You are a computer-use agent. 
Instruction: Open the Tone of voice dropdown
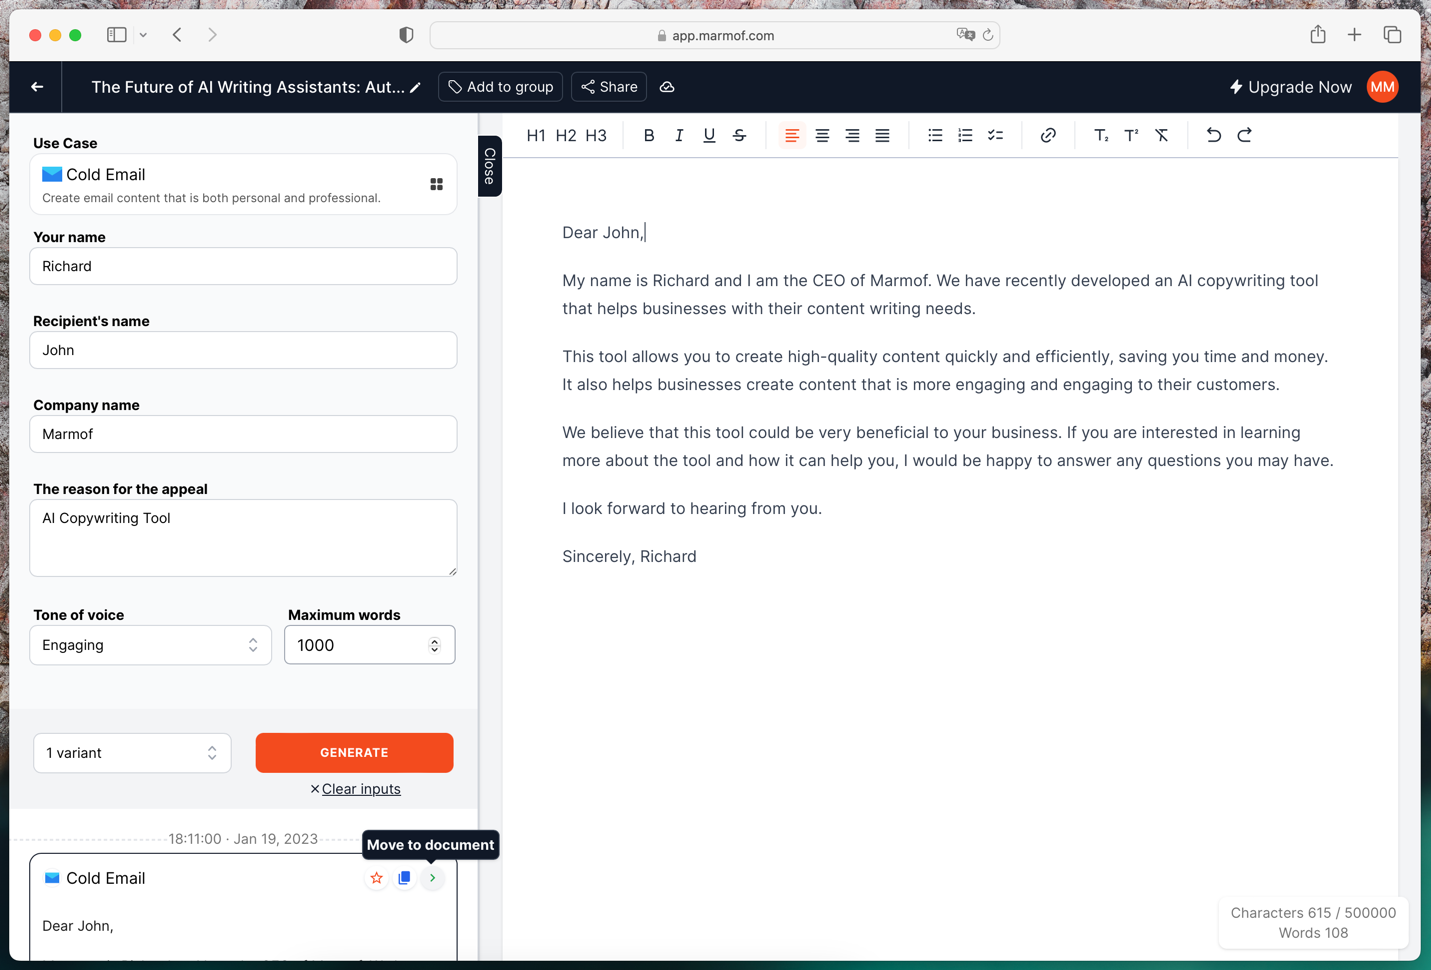(151, 645)
